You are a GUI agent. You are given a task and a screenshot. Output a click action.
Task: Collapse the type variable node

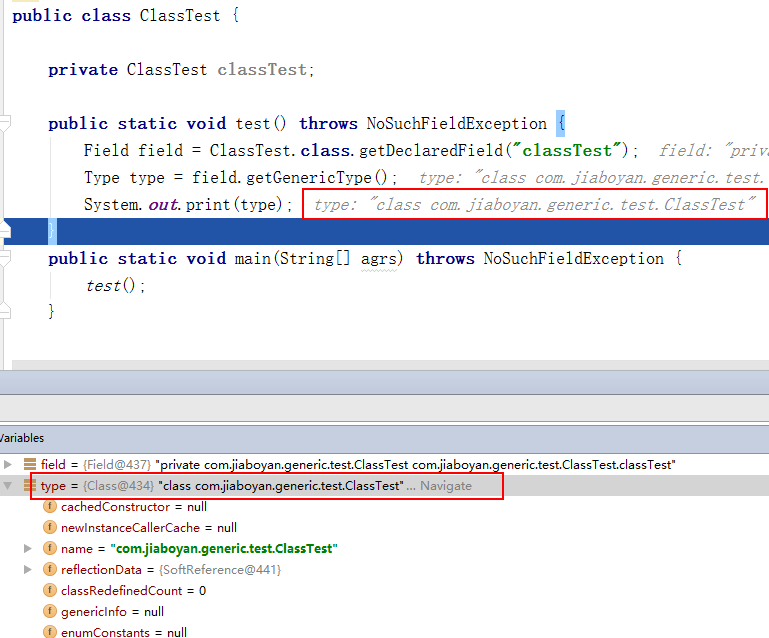[x=8, y=485]
